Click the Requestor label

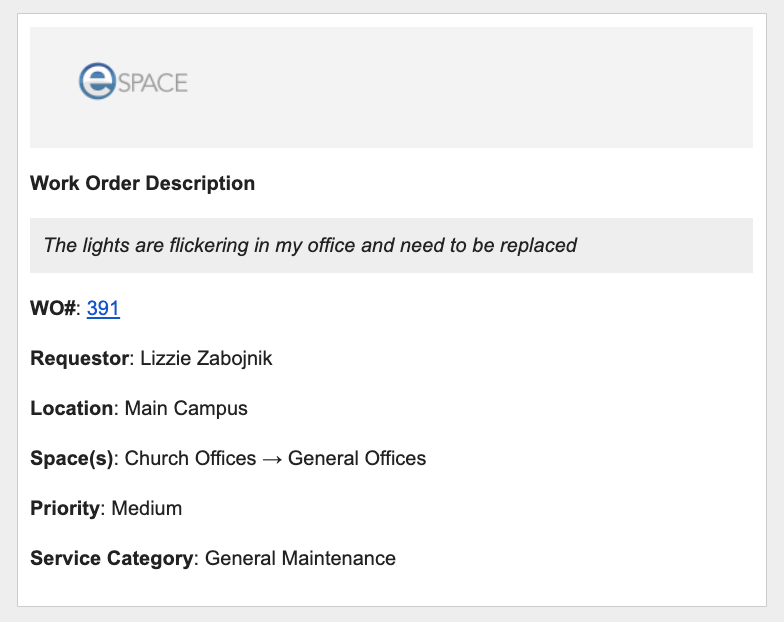tap(80, 358)
